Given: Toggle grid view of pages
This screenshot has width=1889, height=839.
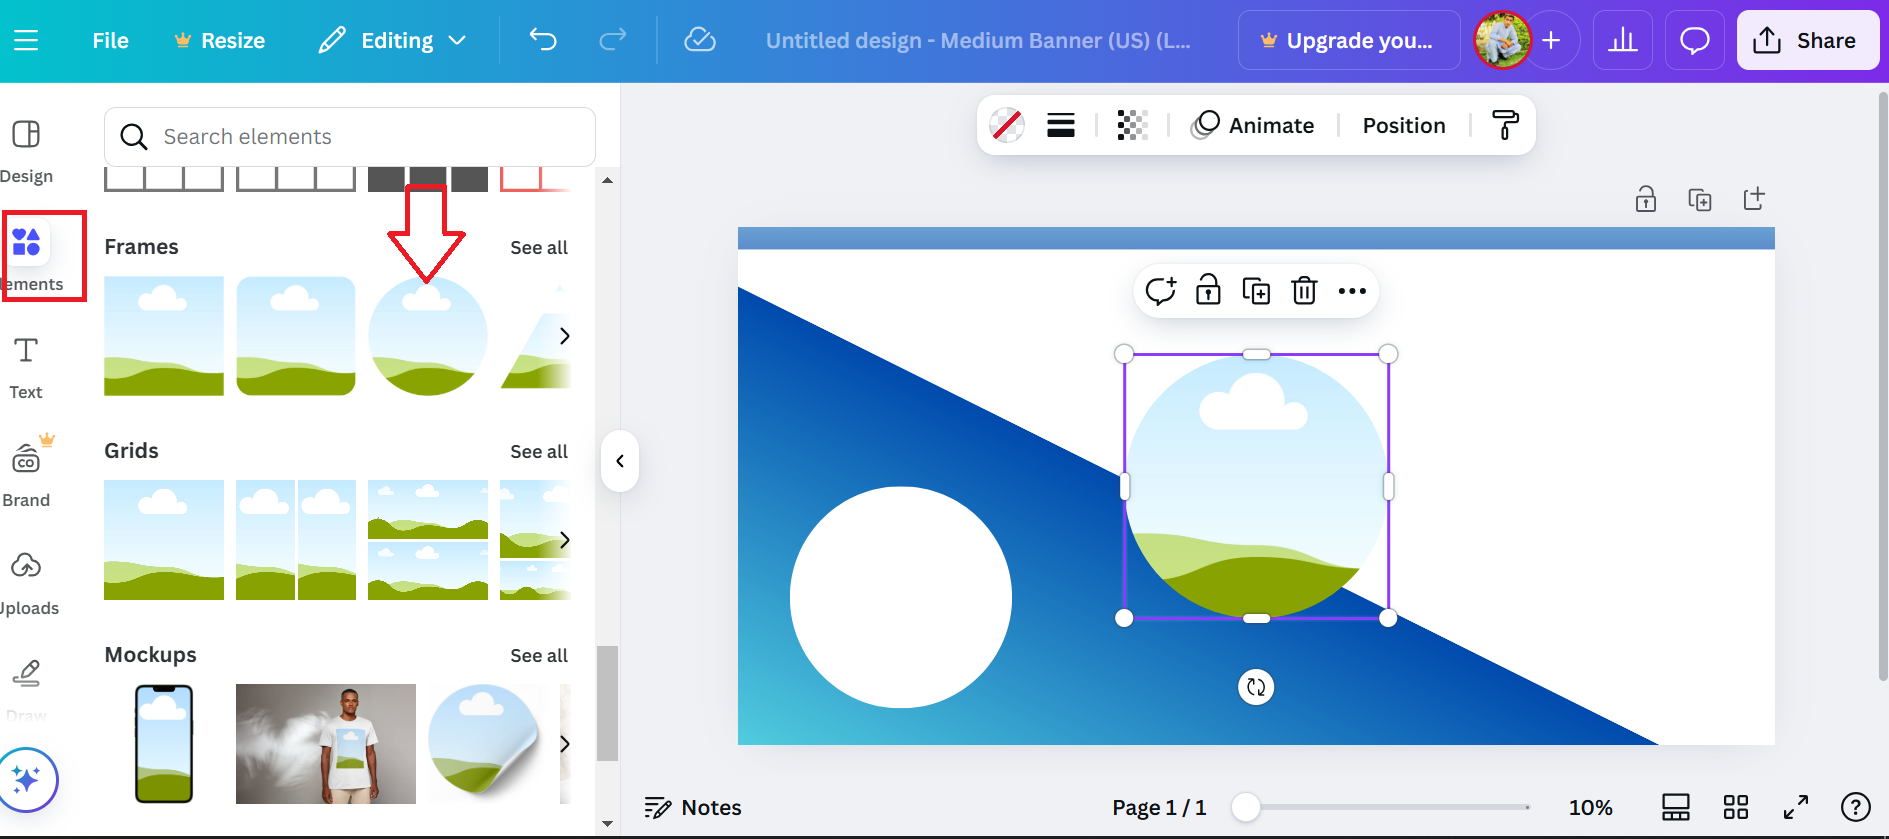Looking at the screenshot, I should (1736, 807).
